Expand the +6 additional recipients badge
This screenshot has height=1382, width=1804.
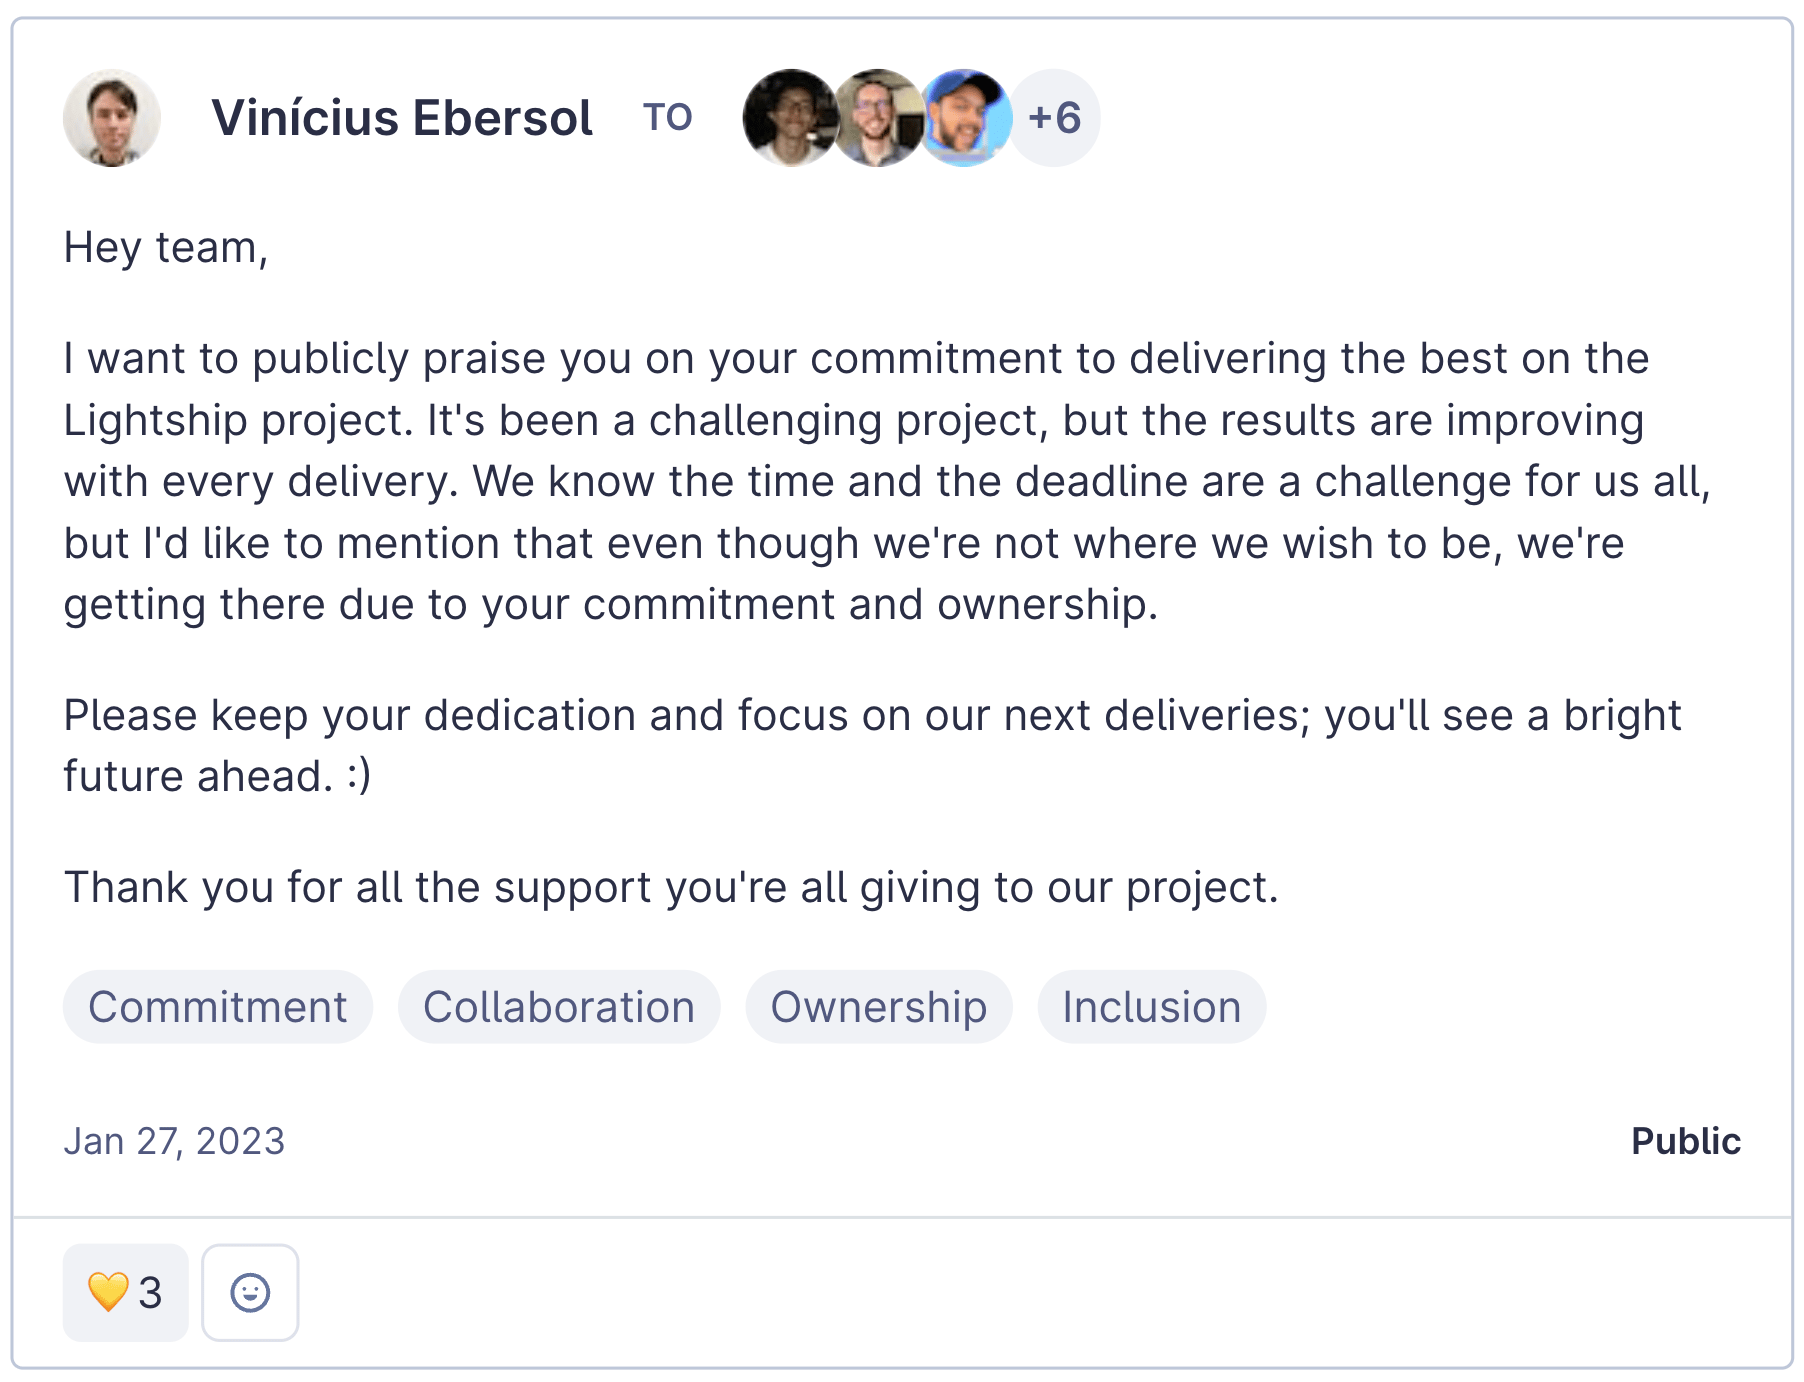coord(1055,118)
